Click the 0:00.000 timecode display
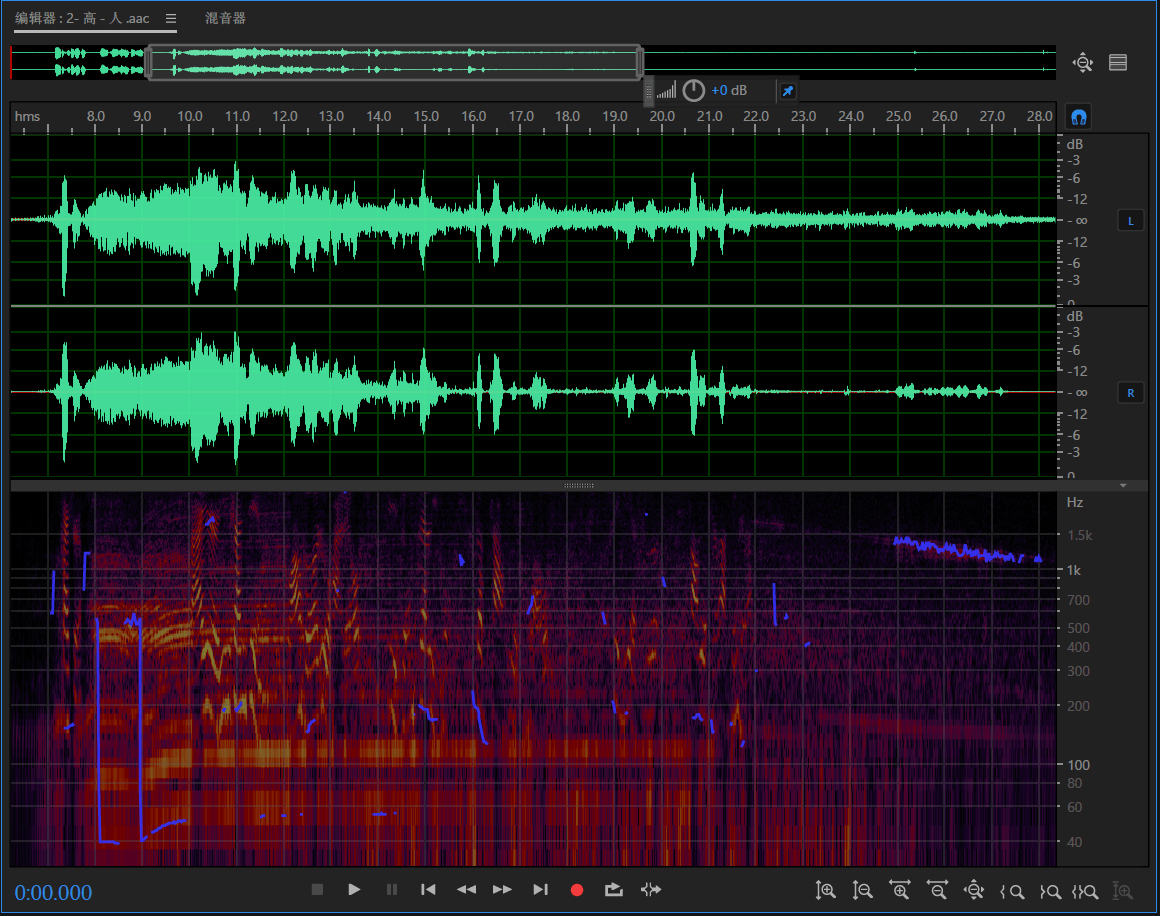The height and width of the screenshot is (916, 1160). (x=53, y=892)
